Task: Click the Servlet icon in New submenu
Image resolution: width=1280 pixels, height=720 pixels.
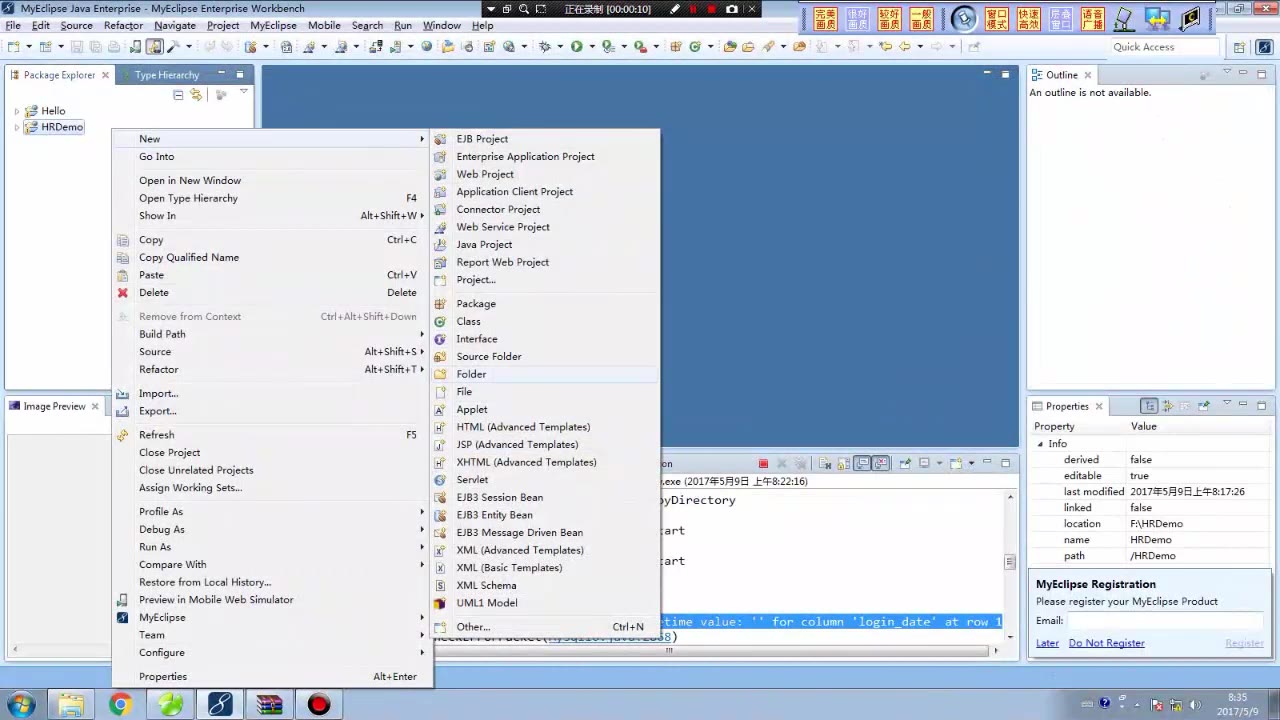Action: pyautogui.click(x=440, y=480)
